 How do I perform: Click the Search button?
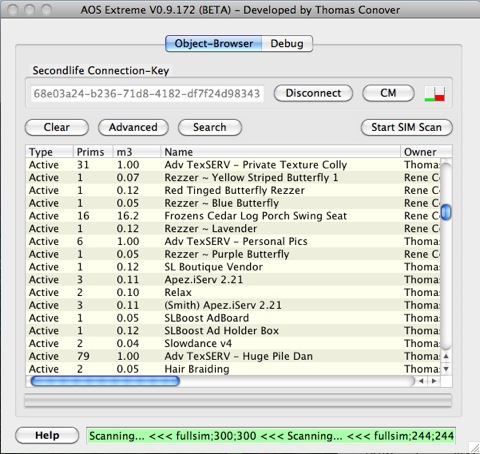pos(210,127)
